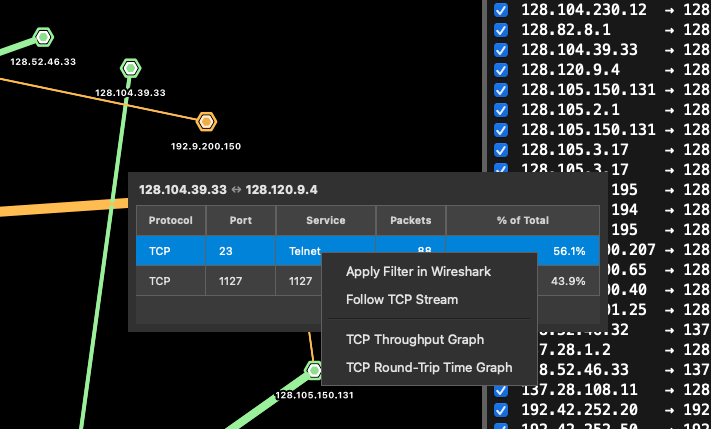Image resolution: width=711 pixels, height=429 pixels.
Task: Click the 128.105.150.131 label under the graph node
Action: 314,395
